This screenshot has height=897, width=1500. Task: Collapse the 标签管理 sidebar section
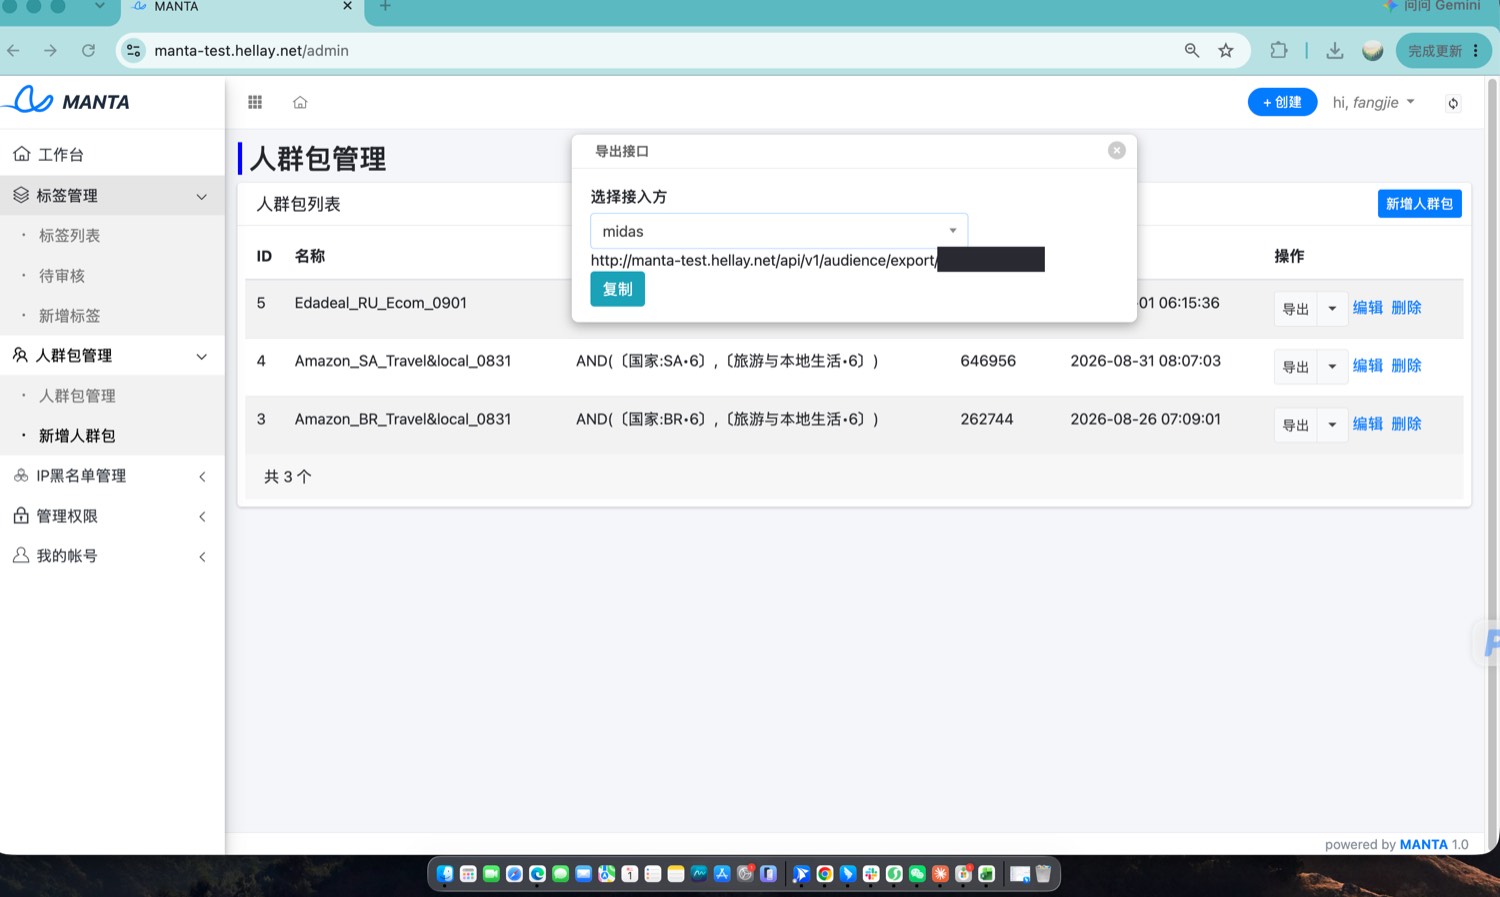point(112,195)
